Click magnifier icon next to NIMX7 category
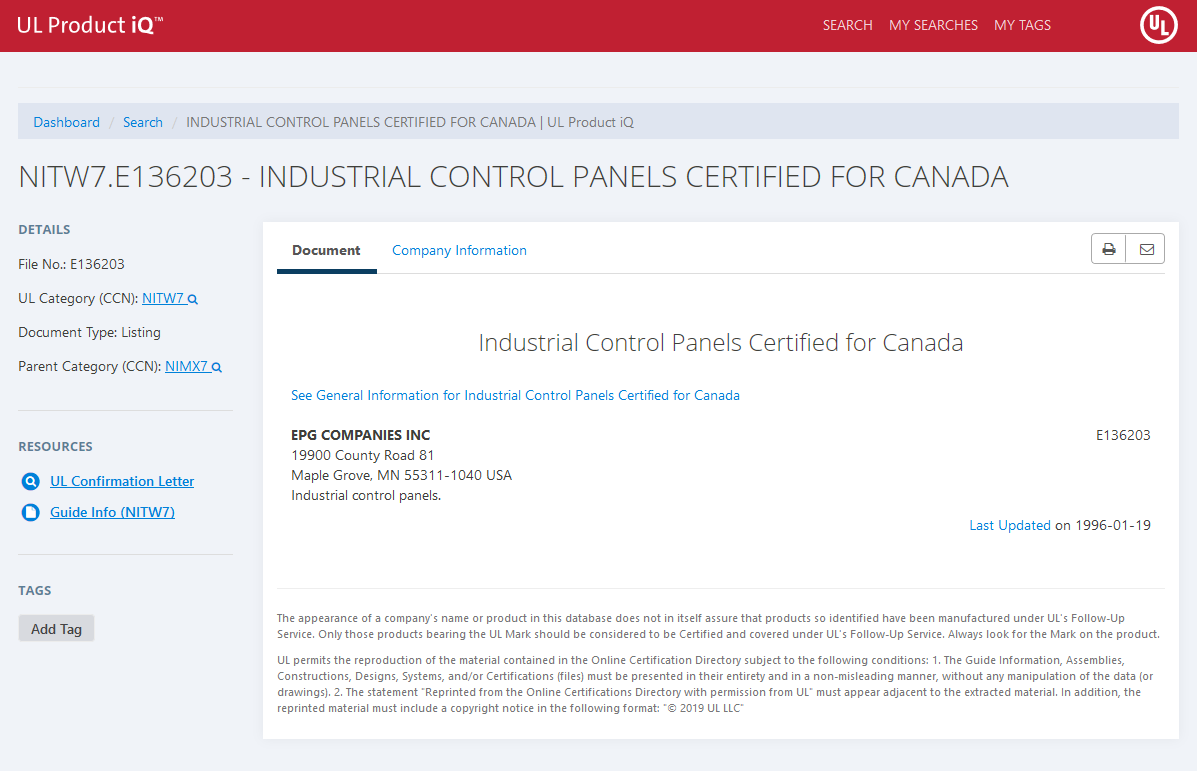The image size is (1197, 771). pyautogui.click(x=216, y=367)
